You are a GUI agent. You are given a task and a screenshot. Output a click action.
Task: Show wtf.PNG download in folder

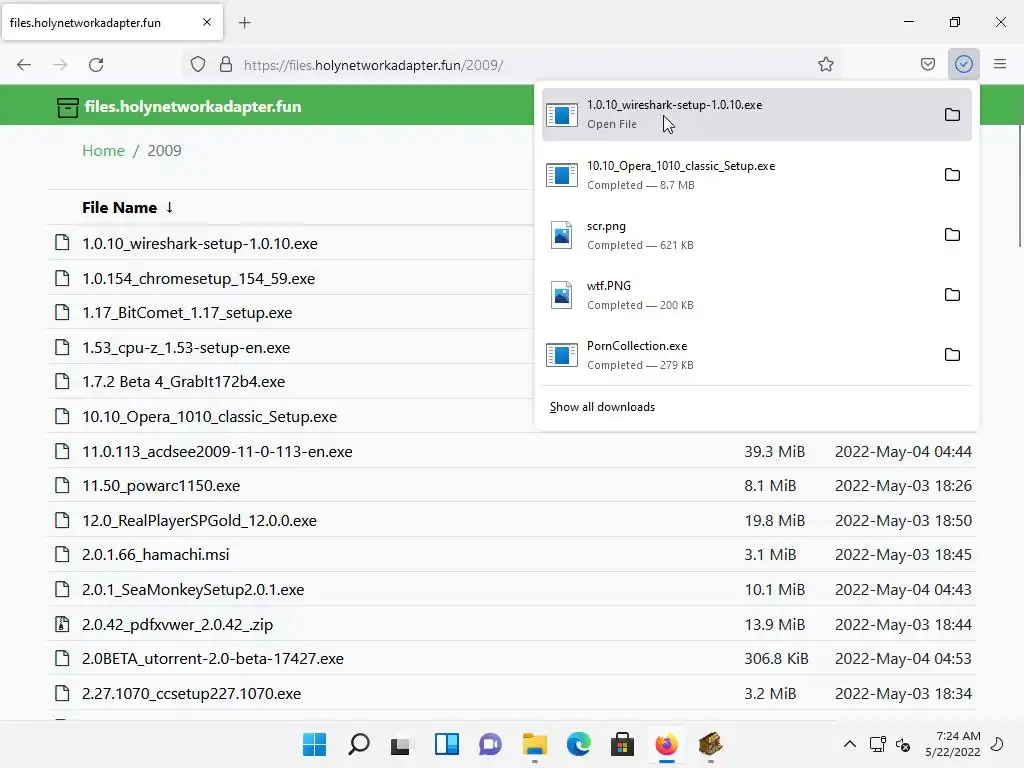point(952,295)
